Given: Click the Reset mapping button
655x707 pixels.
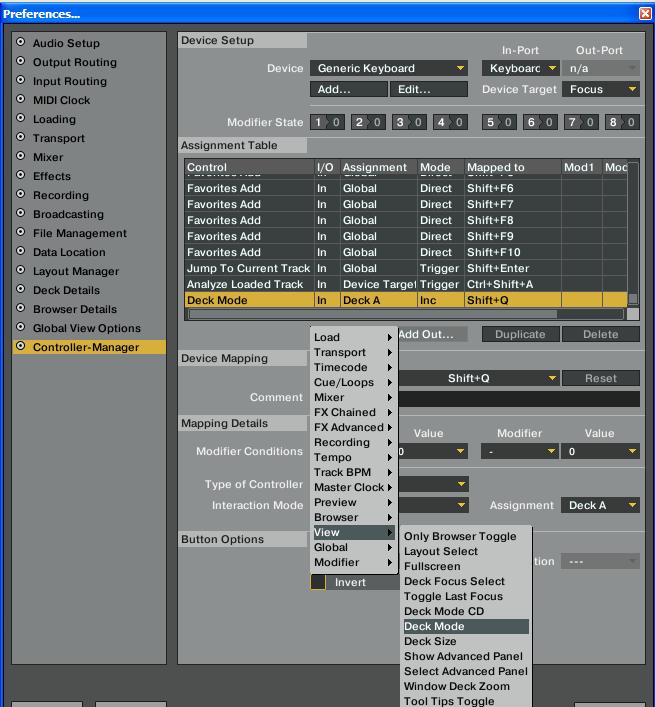Looking at the screenshot, I should (601, 378).
